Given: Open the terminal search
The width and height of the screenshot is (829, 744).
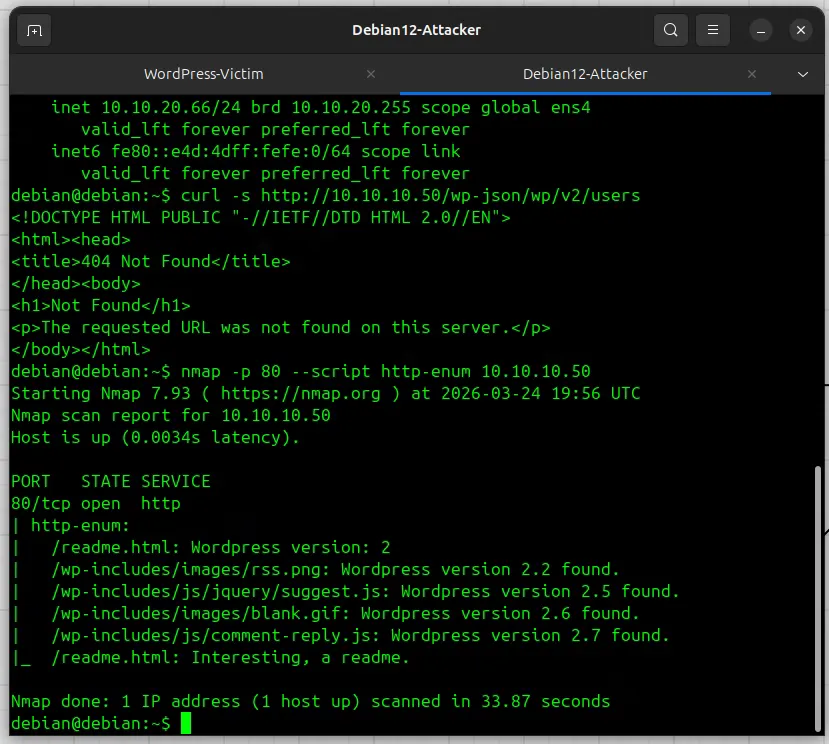Looking at the screenshot, I should point(670,30).
